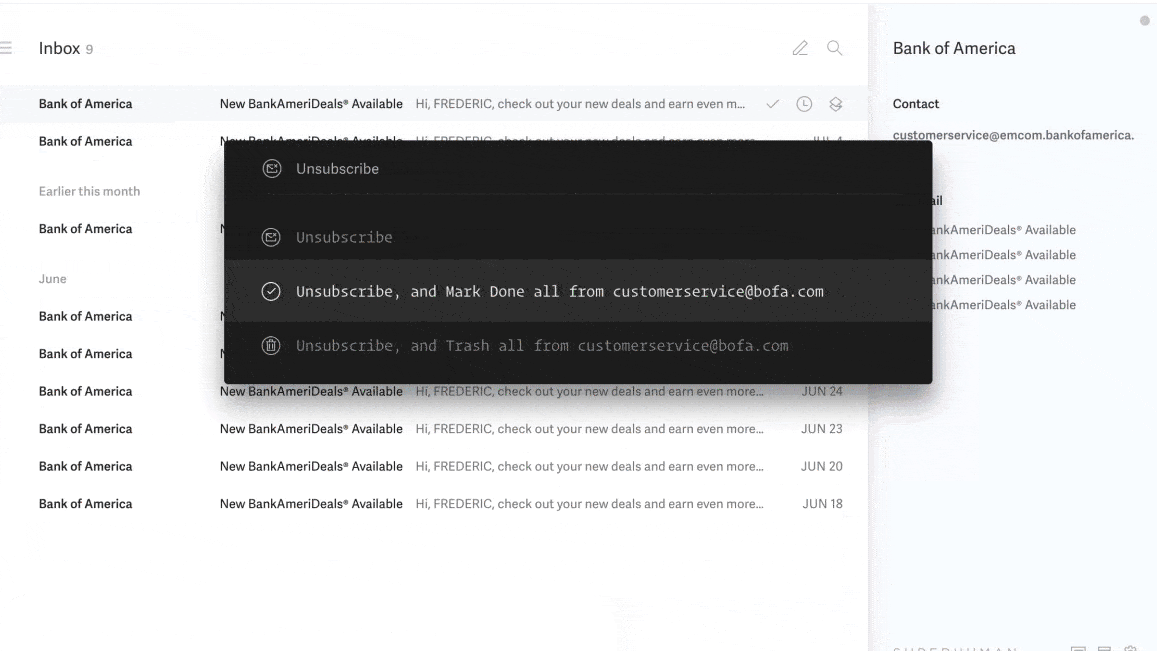Click the customerservice@emcom.bankofamerica contact email
The image size is (1157, 651).
pos(1013,135)
